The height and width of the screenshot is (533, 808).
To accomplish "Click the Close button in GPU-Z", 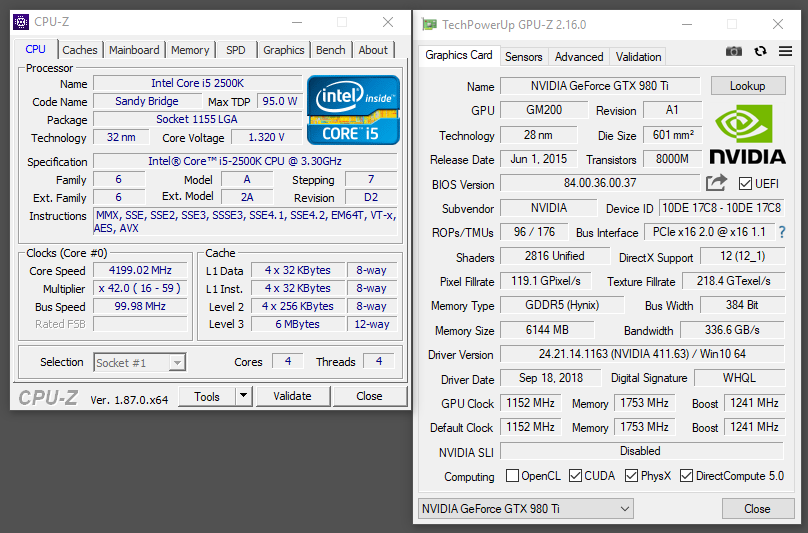I will (758, 509).
